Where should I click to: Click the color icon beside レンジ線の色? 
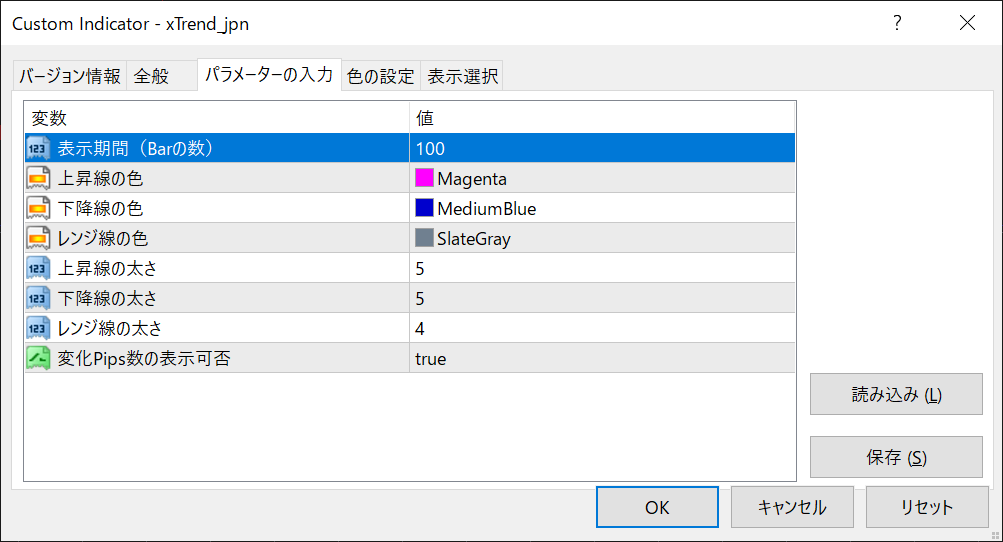point(39,239)
